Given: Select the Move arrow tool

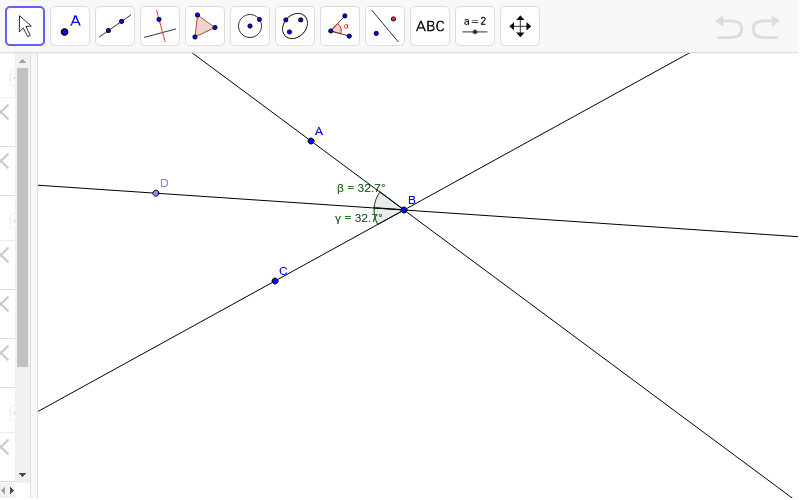Looking at the screenshot, I should (x=25, y=26).
